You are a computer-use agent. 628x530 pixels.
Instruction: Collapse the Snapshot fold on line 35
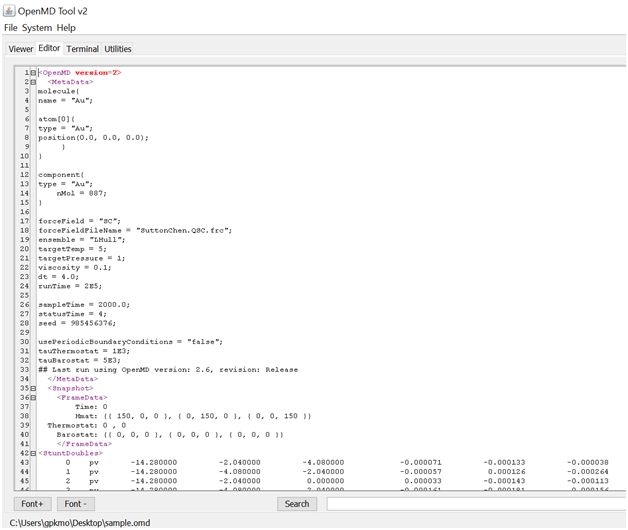coord(33,389)
